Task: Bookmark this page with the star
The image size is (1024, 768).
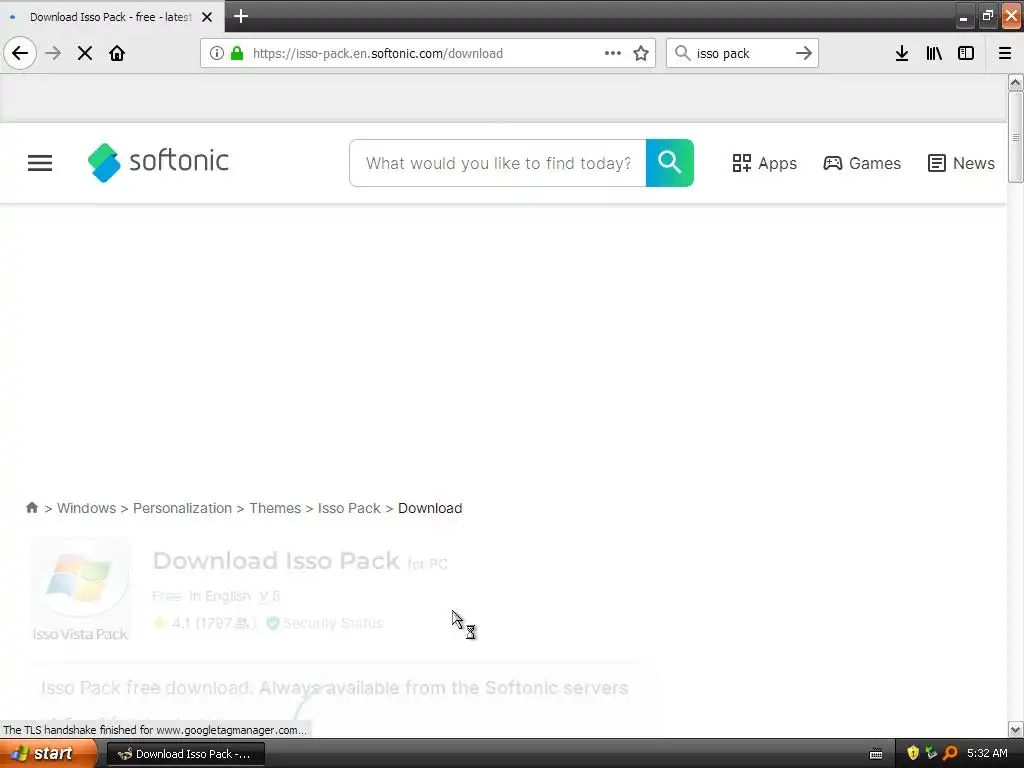Action: click(641, 53)
